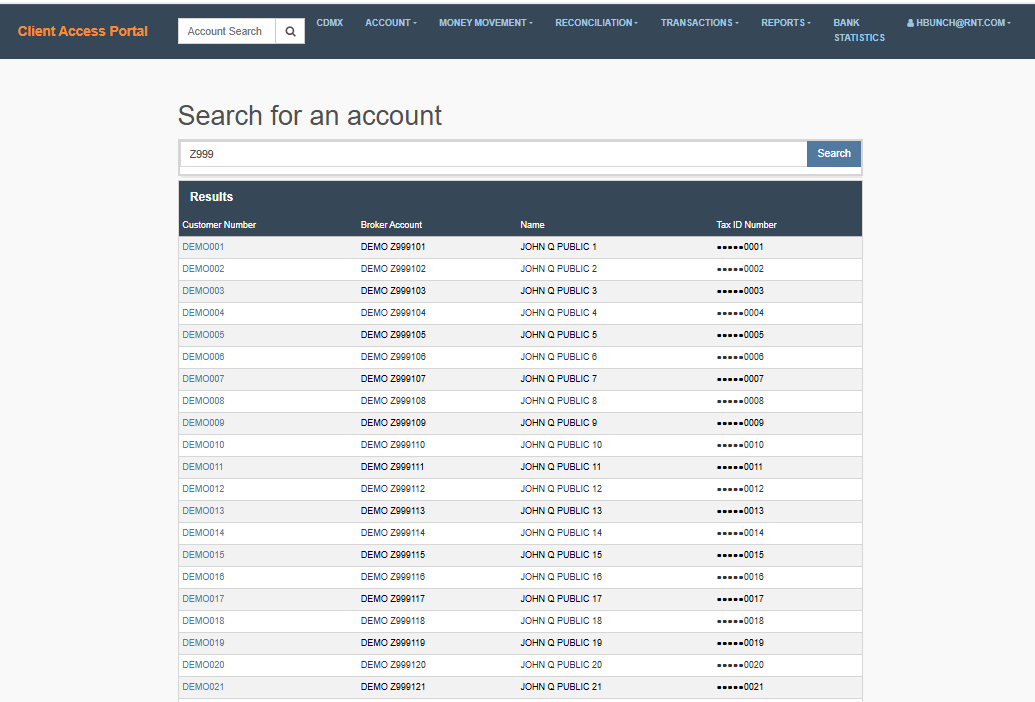Viewport: 1035px width, 702px height.
Task: Click the name JOHN Q PUBLIC 1
Action: pyautogui.click(x=558, y=247)
